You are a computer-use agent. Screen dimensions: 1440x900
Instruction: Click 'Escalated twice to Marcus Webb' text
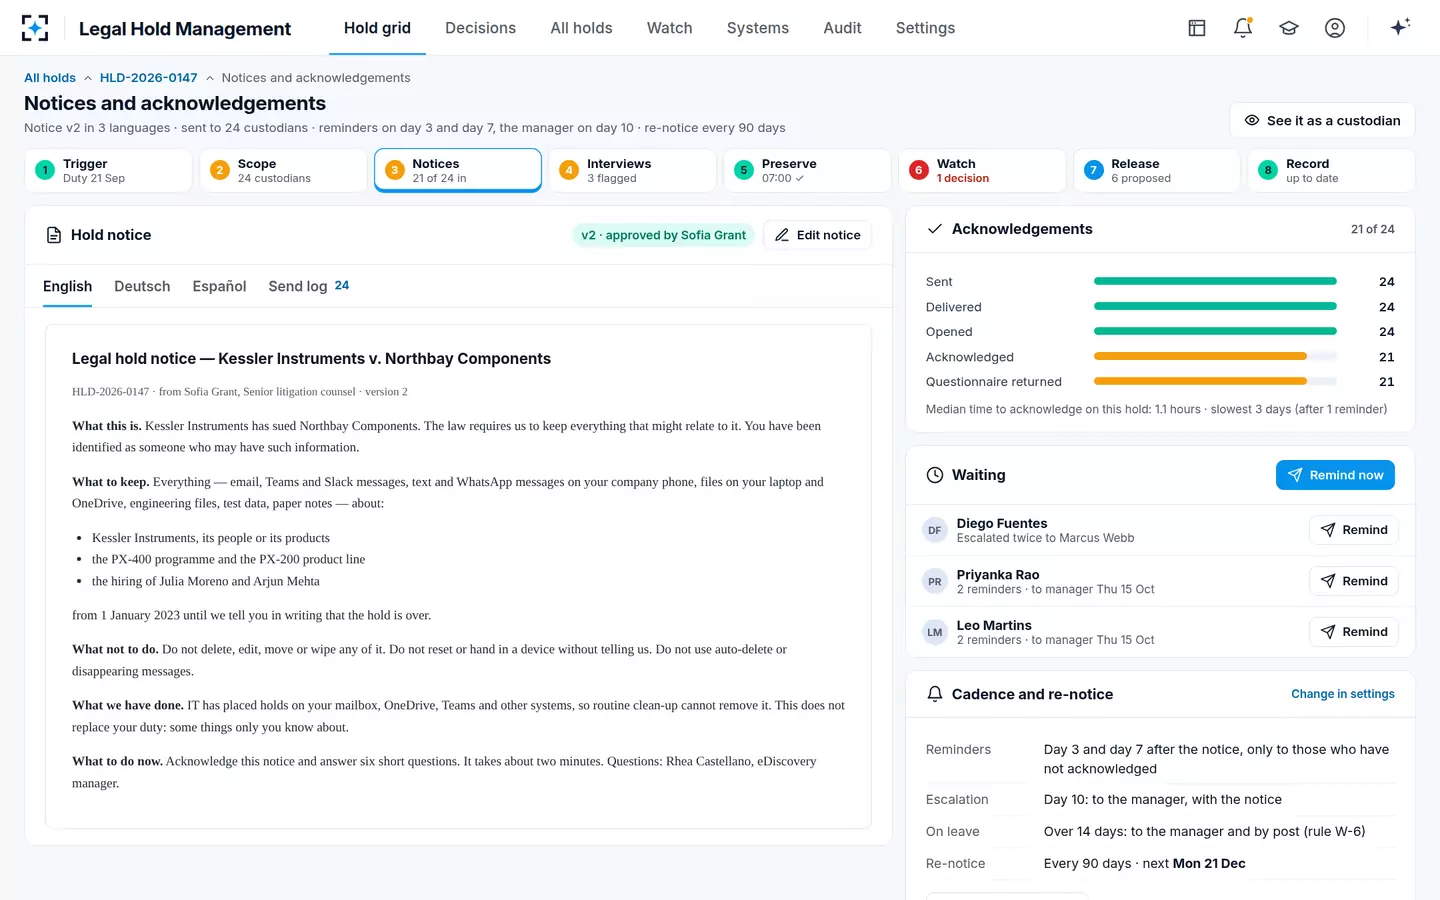[1045, 538]
